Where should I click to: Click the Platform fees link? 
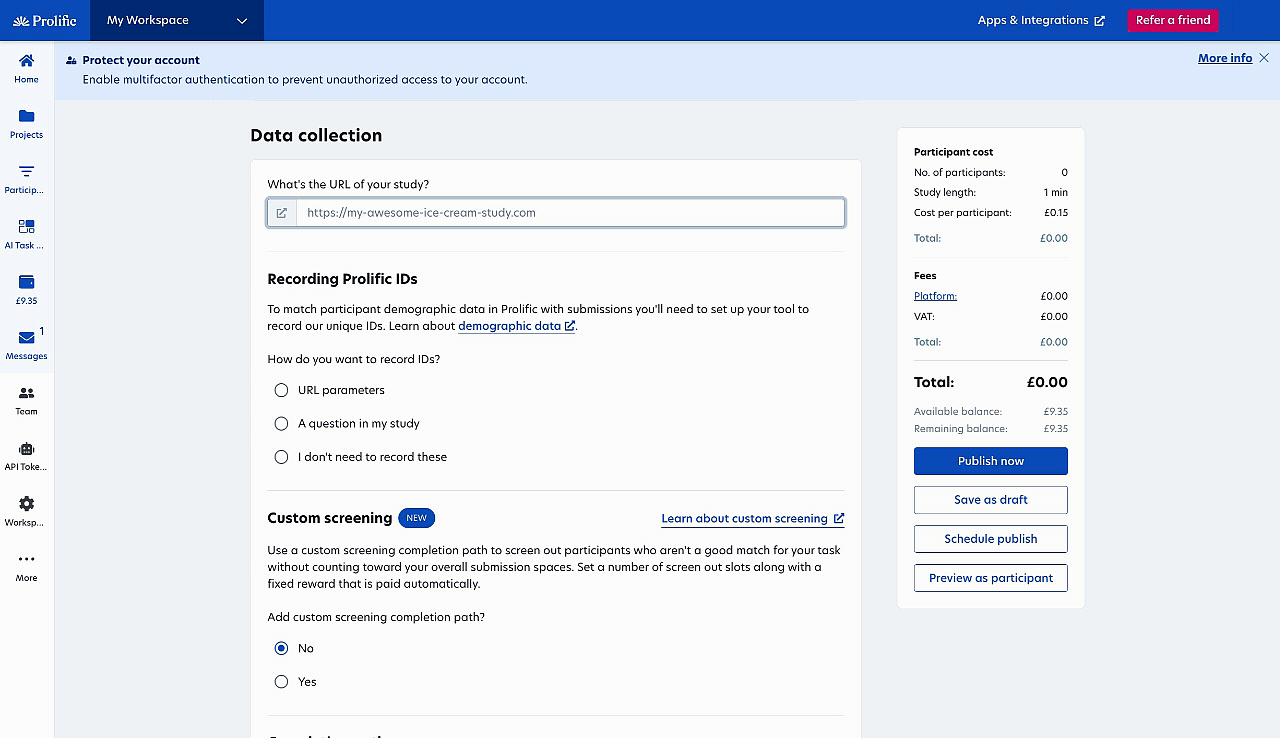(x=935, y=296)
